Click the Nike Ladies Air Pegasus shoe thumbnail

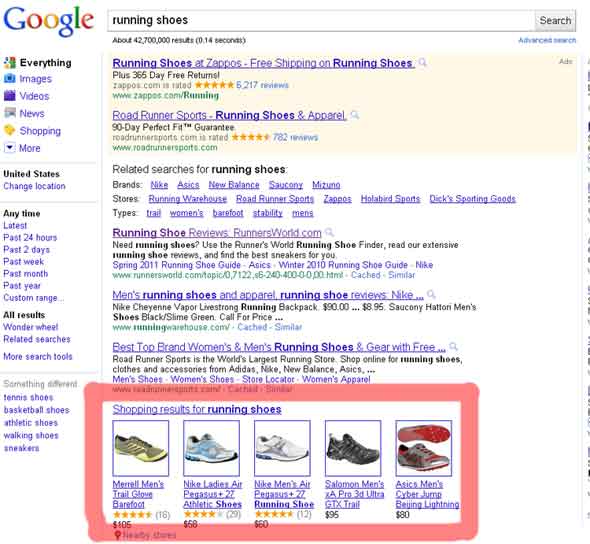tap(211, 448)
